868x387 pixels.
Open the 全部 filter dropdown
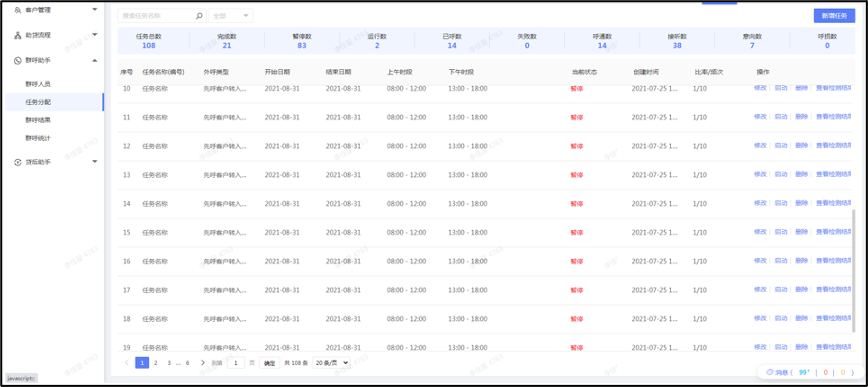click(230, 16)
